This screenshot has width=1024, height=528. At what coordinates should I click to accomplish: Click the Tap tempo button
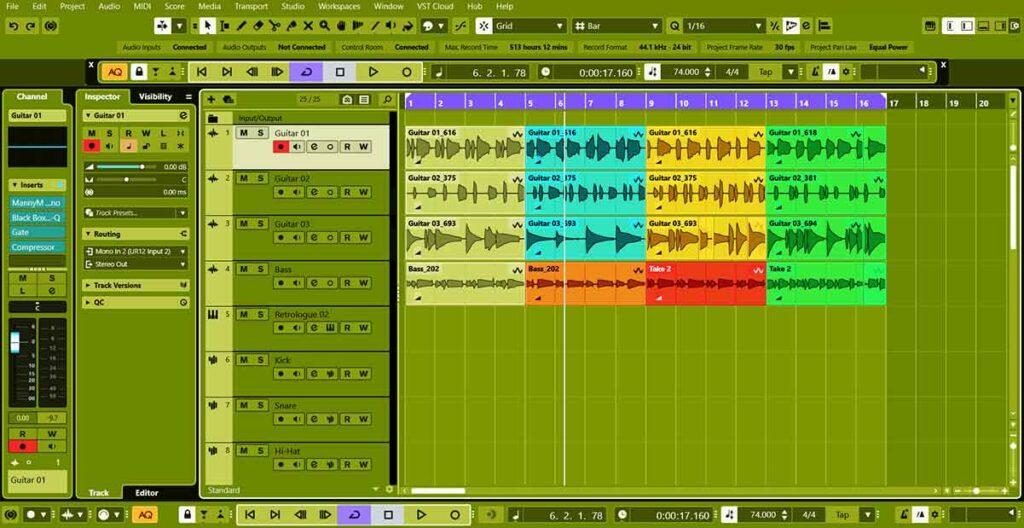(765, 72)
